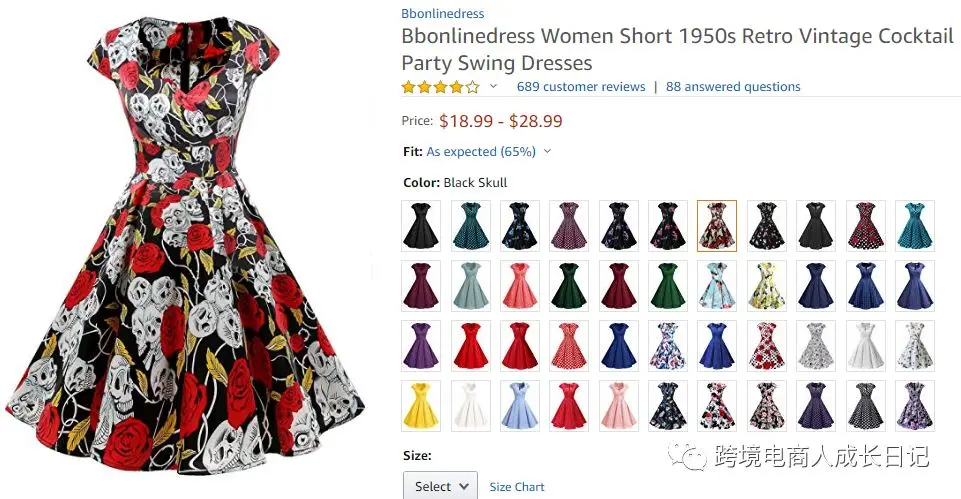Open the 88 answered questions link

(733, 86)
